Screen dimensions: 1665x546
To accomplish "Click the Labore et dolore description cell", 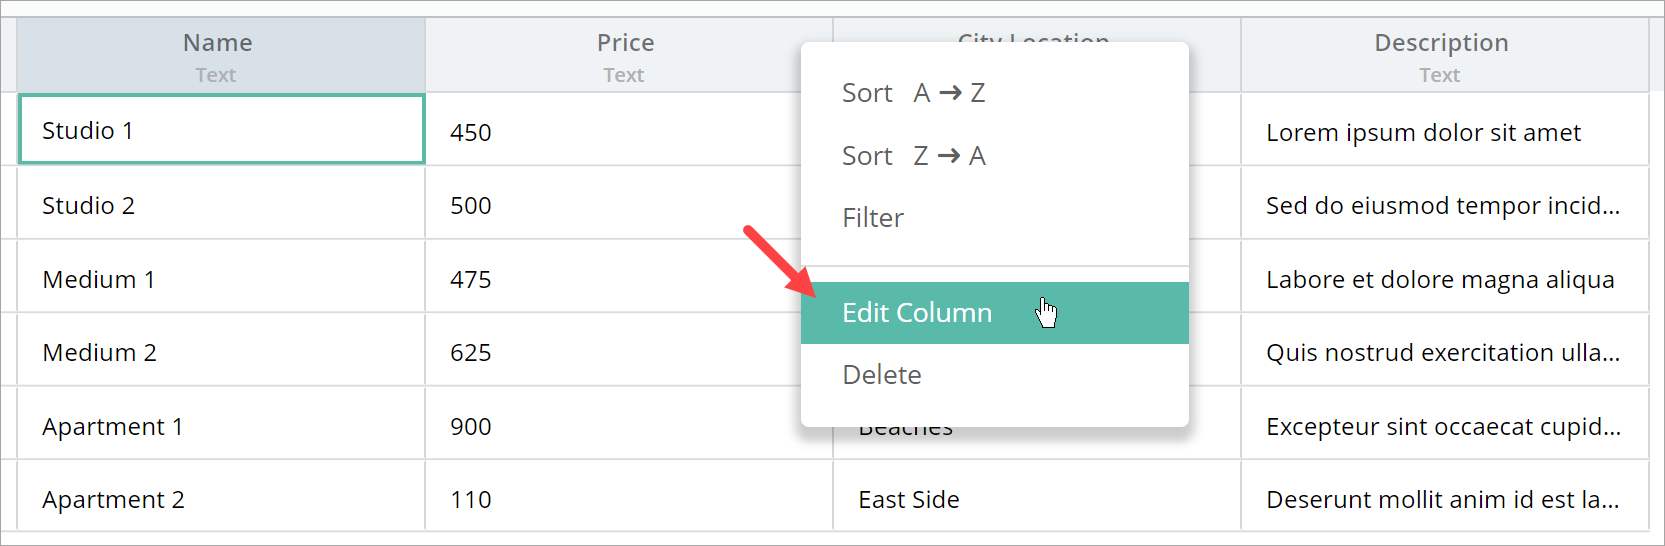I will (1444, 279).
